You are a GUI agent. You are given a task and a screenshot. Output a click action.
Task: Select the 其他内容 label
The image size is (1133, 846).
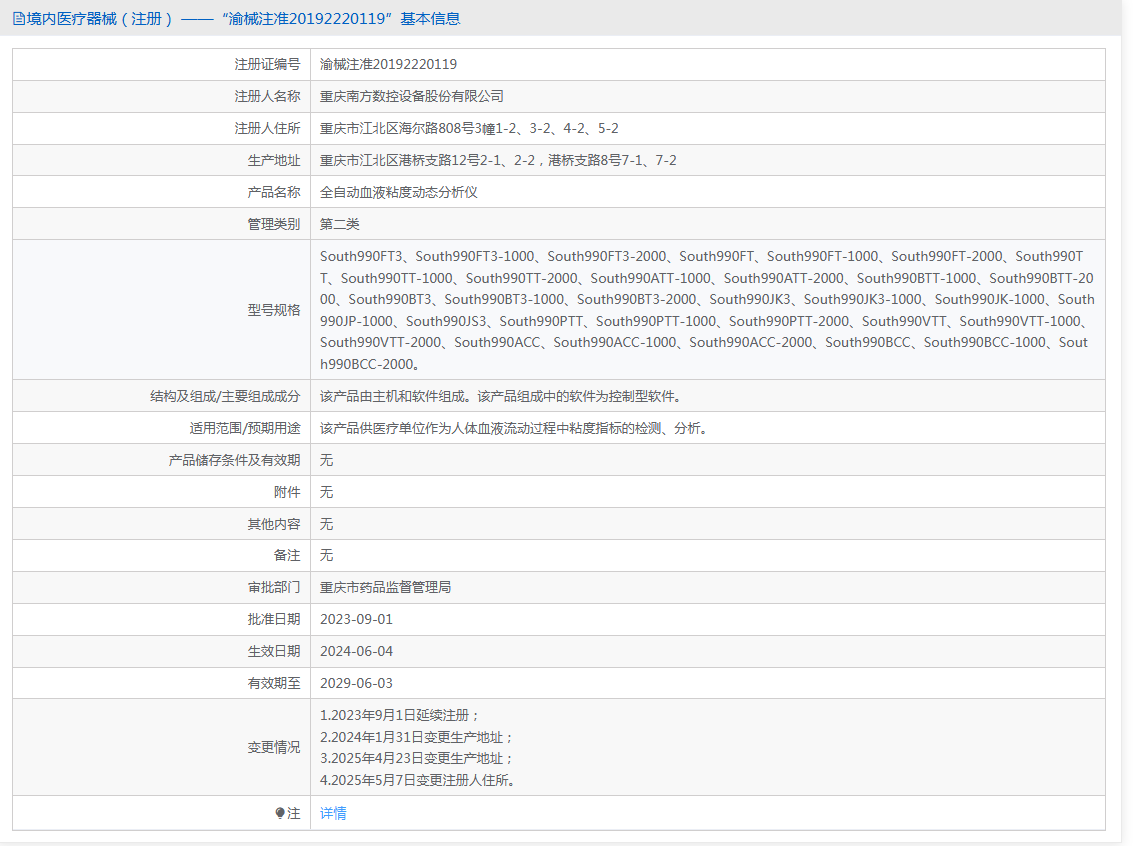(274, 524)
